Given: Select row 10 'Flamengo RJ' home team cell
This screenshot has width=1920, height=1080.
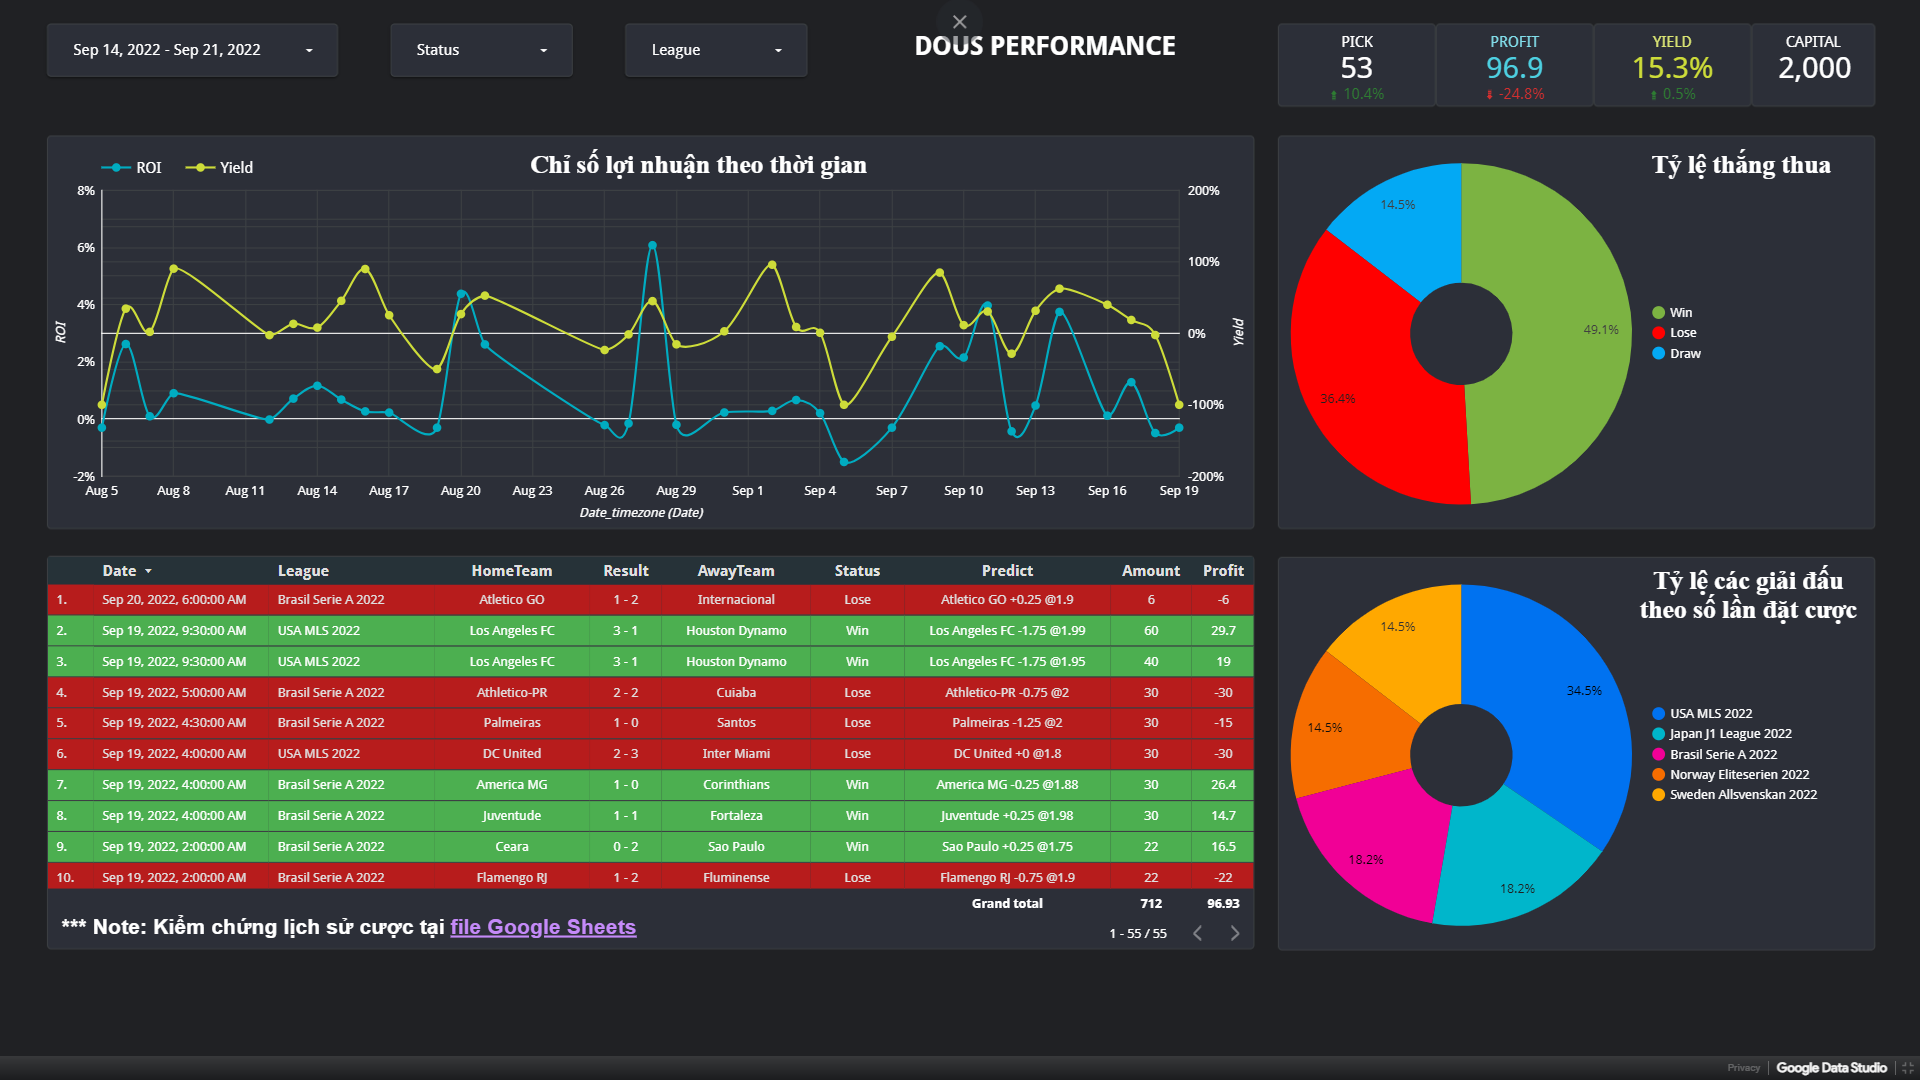Looking at the screenshot, I should tap(511, 878).
